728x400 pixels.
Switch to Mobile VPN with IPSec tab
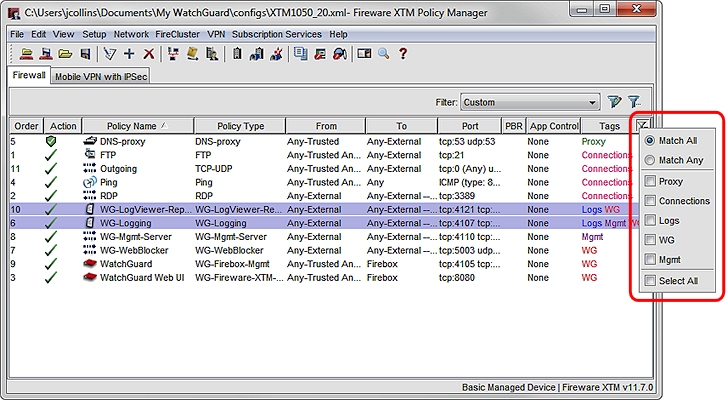tap(101, 77)
